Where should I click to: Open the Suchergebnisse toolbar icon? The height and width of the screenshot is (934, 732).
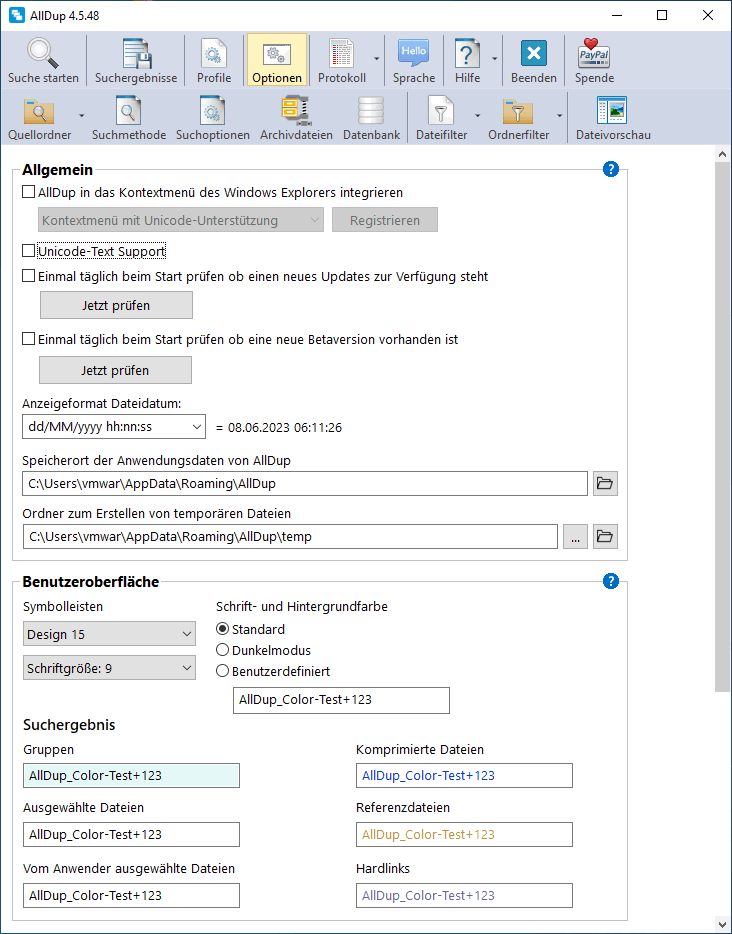tap(136, 54)
